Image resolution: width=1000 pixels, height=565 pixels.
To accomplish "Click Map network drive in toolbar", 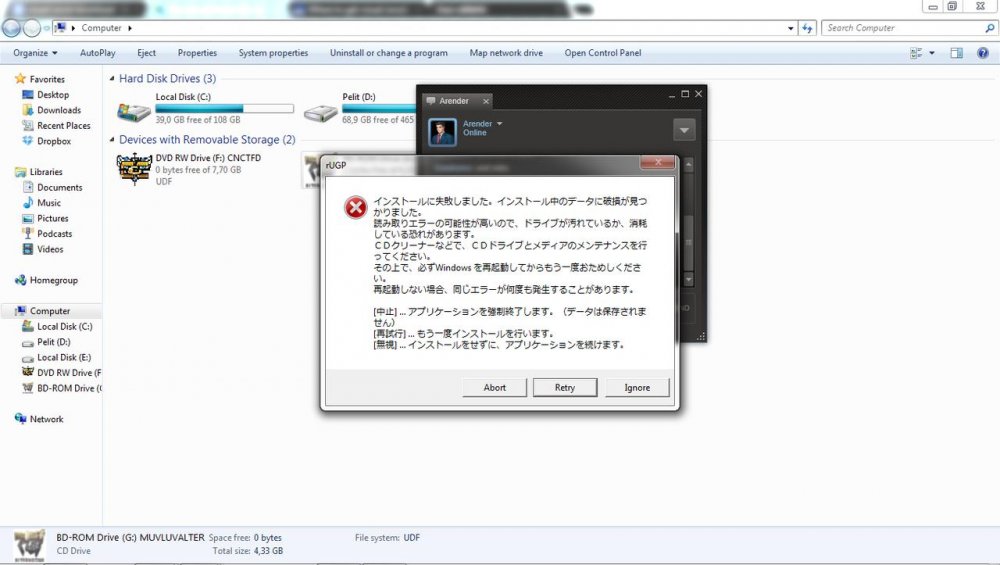I will tap(506, 53).
